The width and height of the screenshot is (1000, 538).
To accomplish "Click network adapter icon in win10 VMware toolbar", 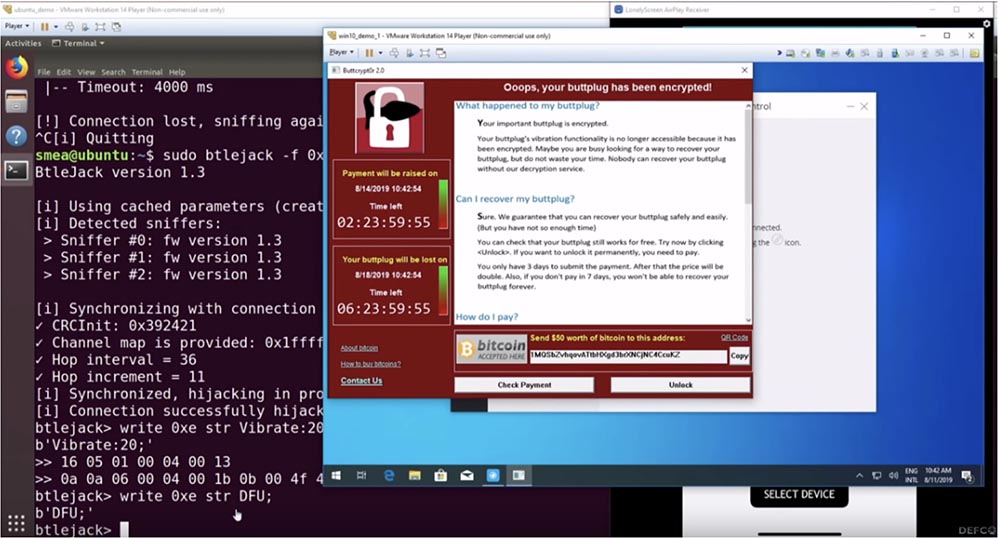I will click(820, 53).
